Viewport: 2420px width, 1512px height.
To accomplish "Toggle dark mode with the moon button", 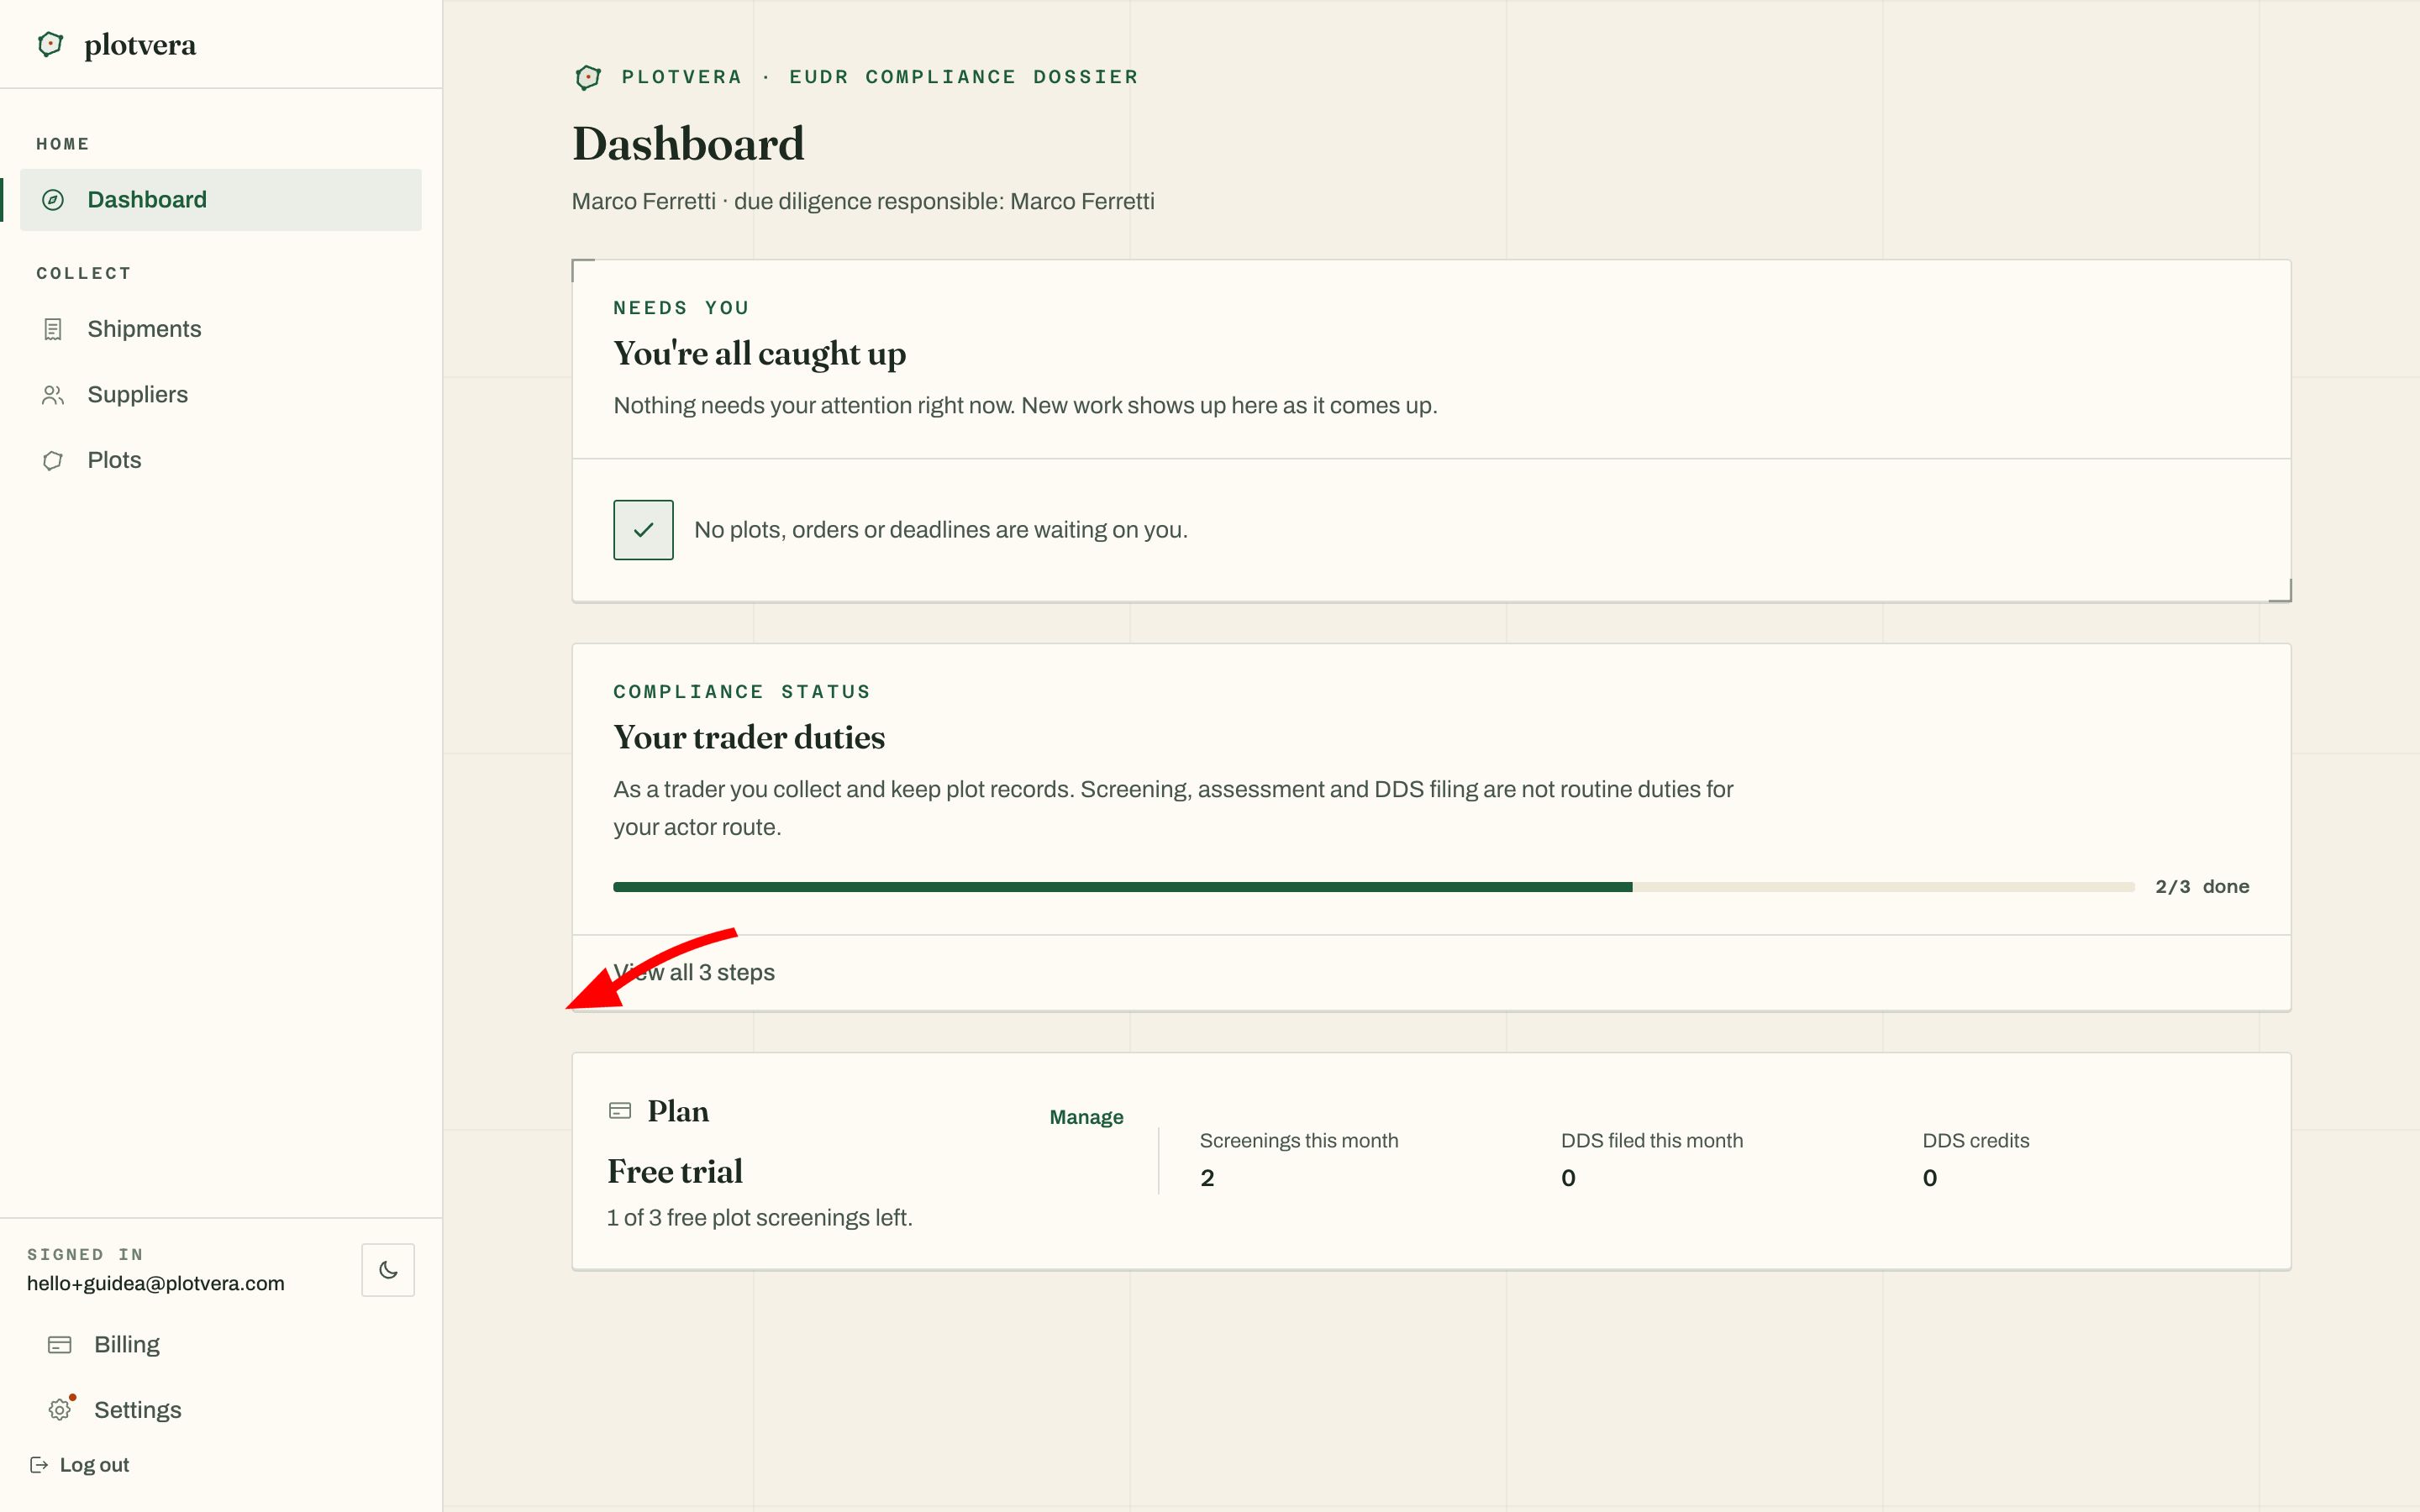I will click(388, 1270).
